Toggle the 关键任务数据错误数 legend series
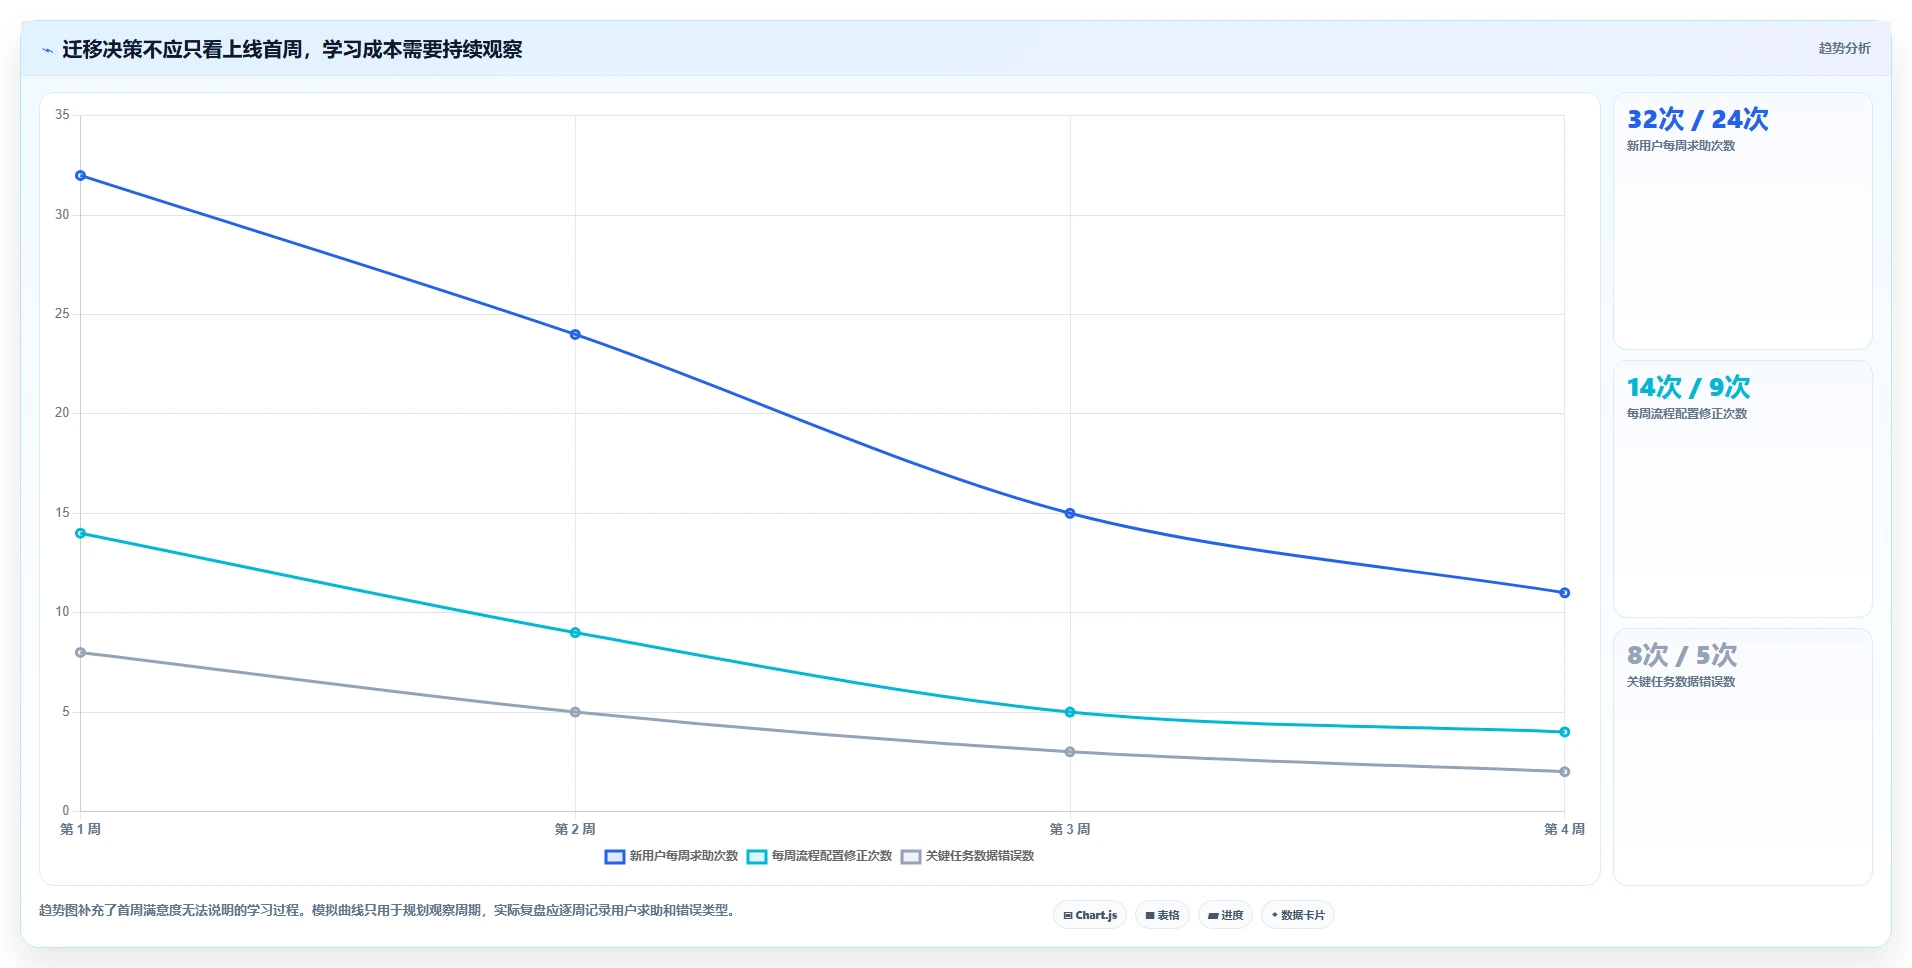Image resolution: width=1912 pixels, height=968 pixels. pos(967,856)
